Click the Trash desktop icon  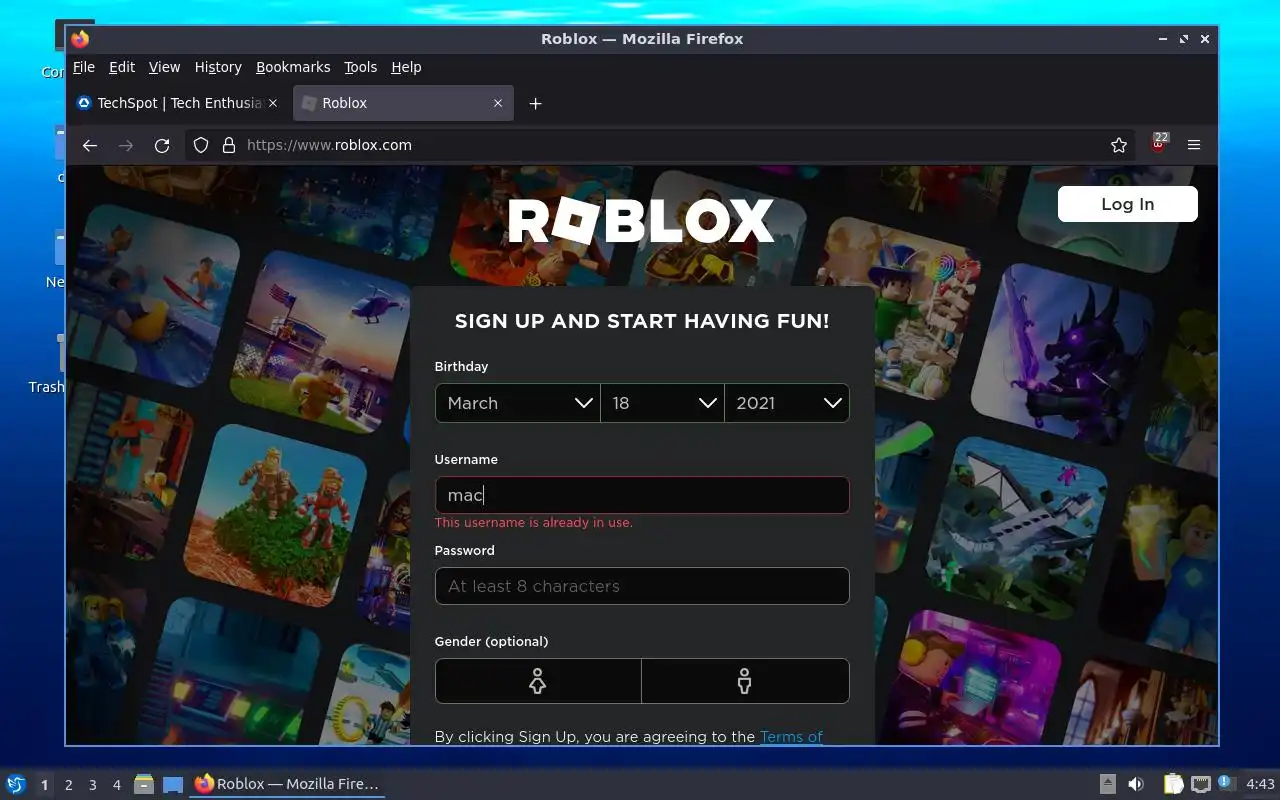(46, 365)
